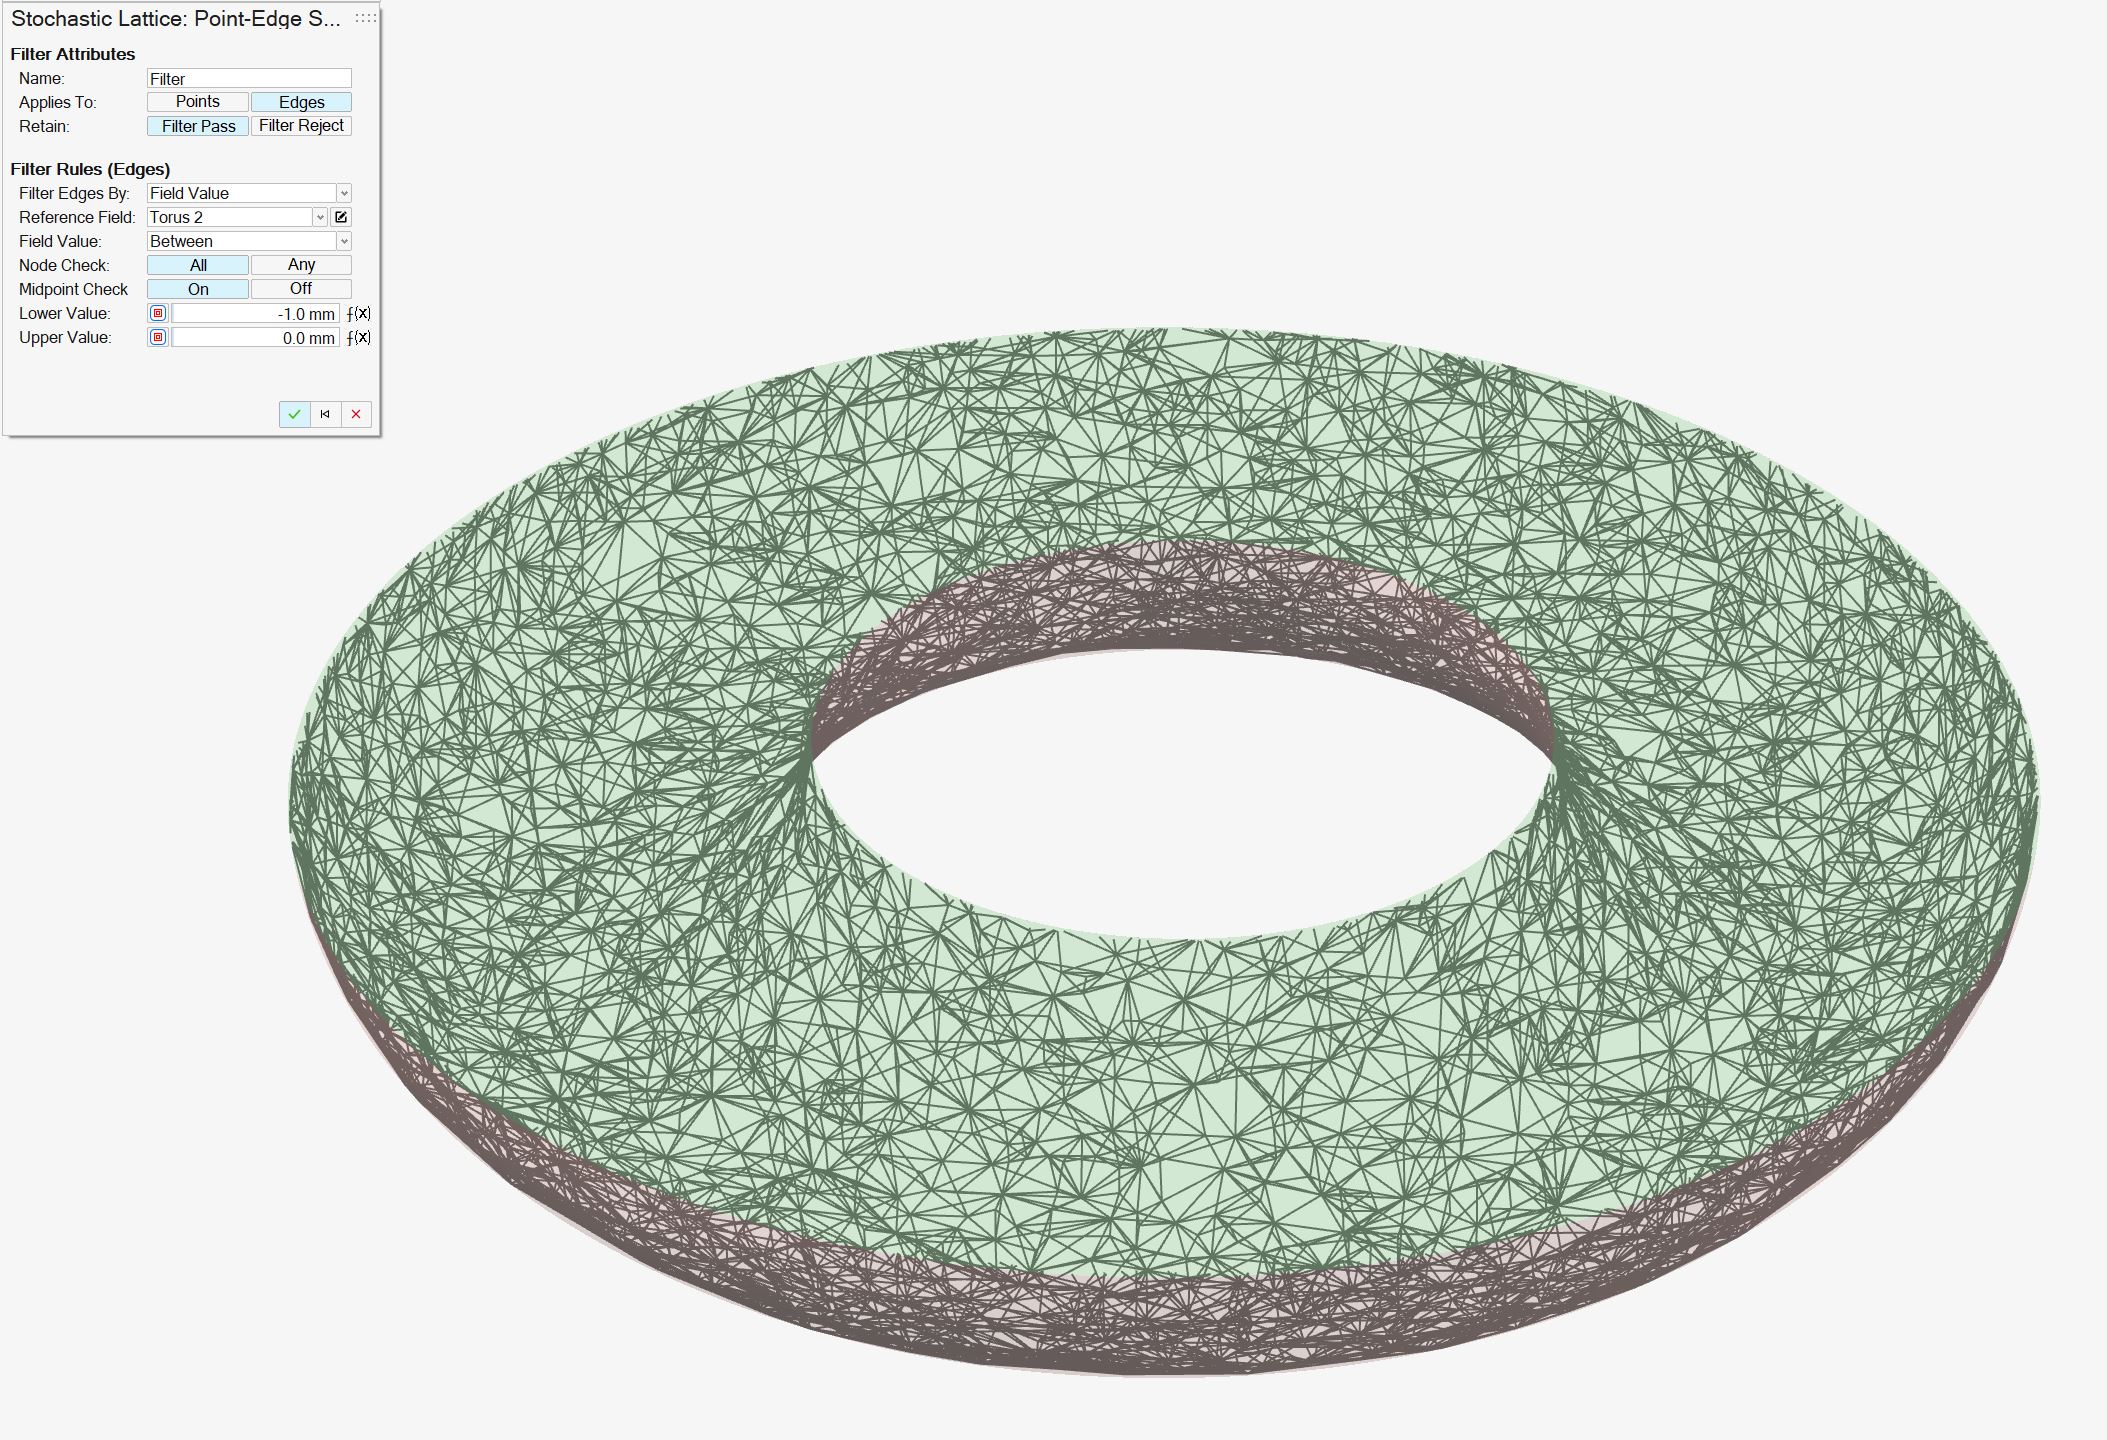Select the Edges option under Applies To
The height and width of the screenshot is (1440, 2107).
[x=301, y=102]
